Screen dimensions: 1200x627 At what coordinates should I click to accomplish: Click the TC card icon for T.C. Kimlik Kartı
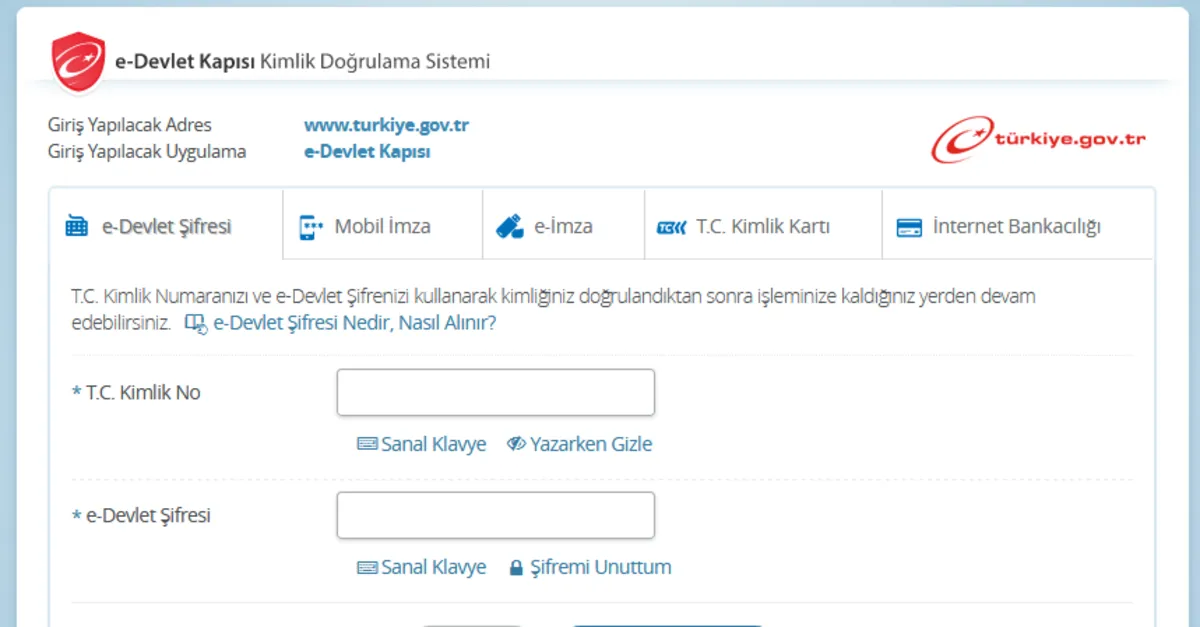[x=671, y=227]
